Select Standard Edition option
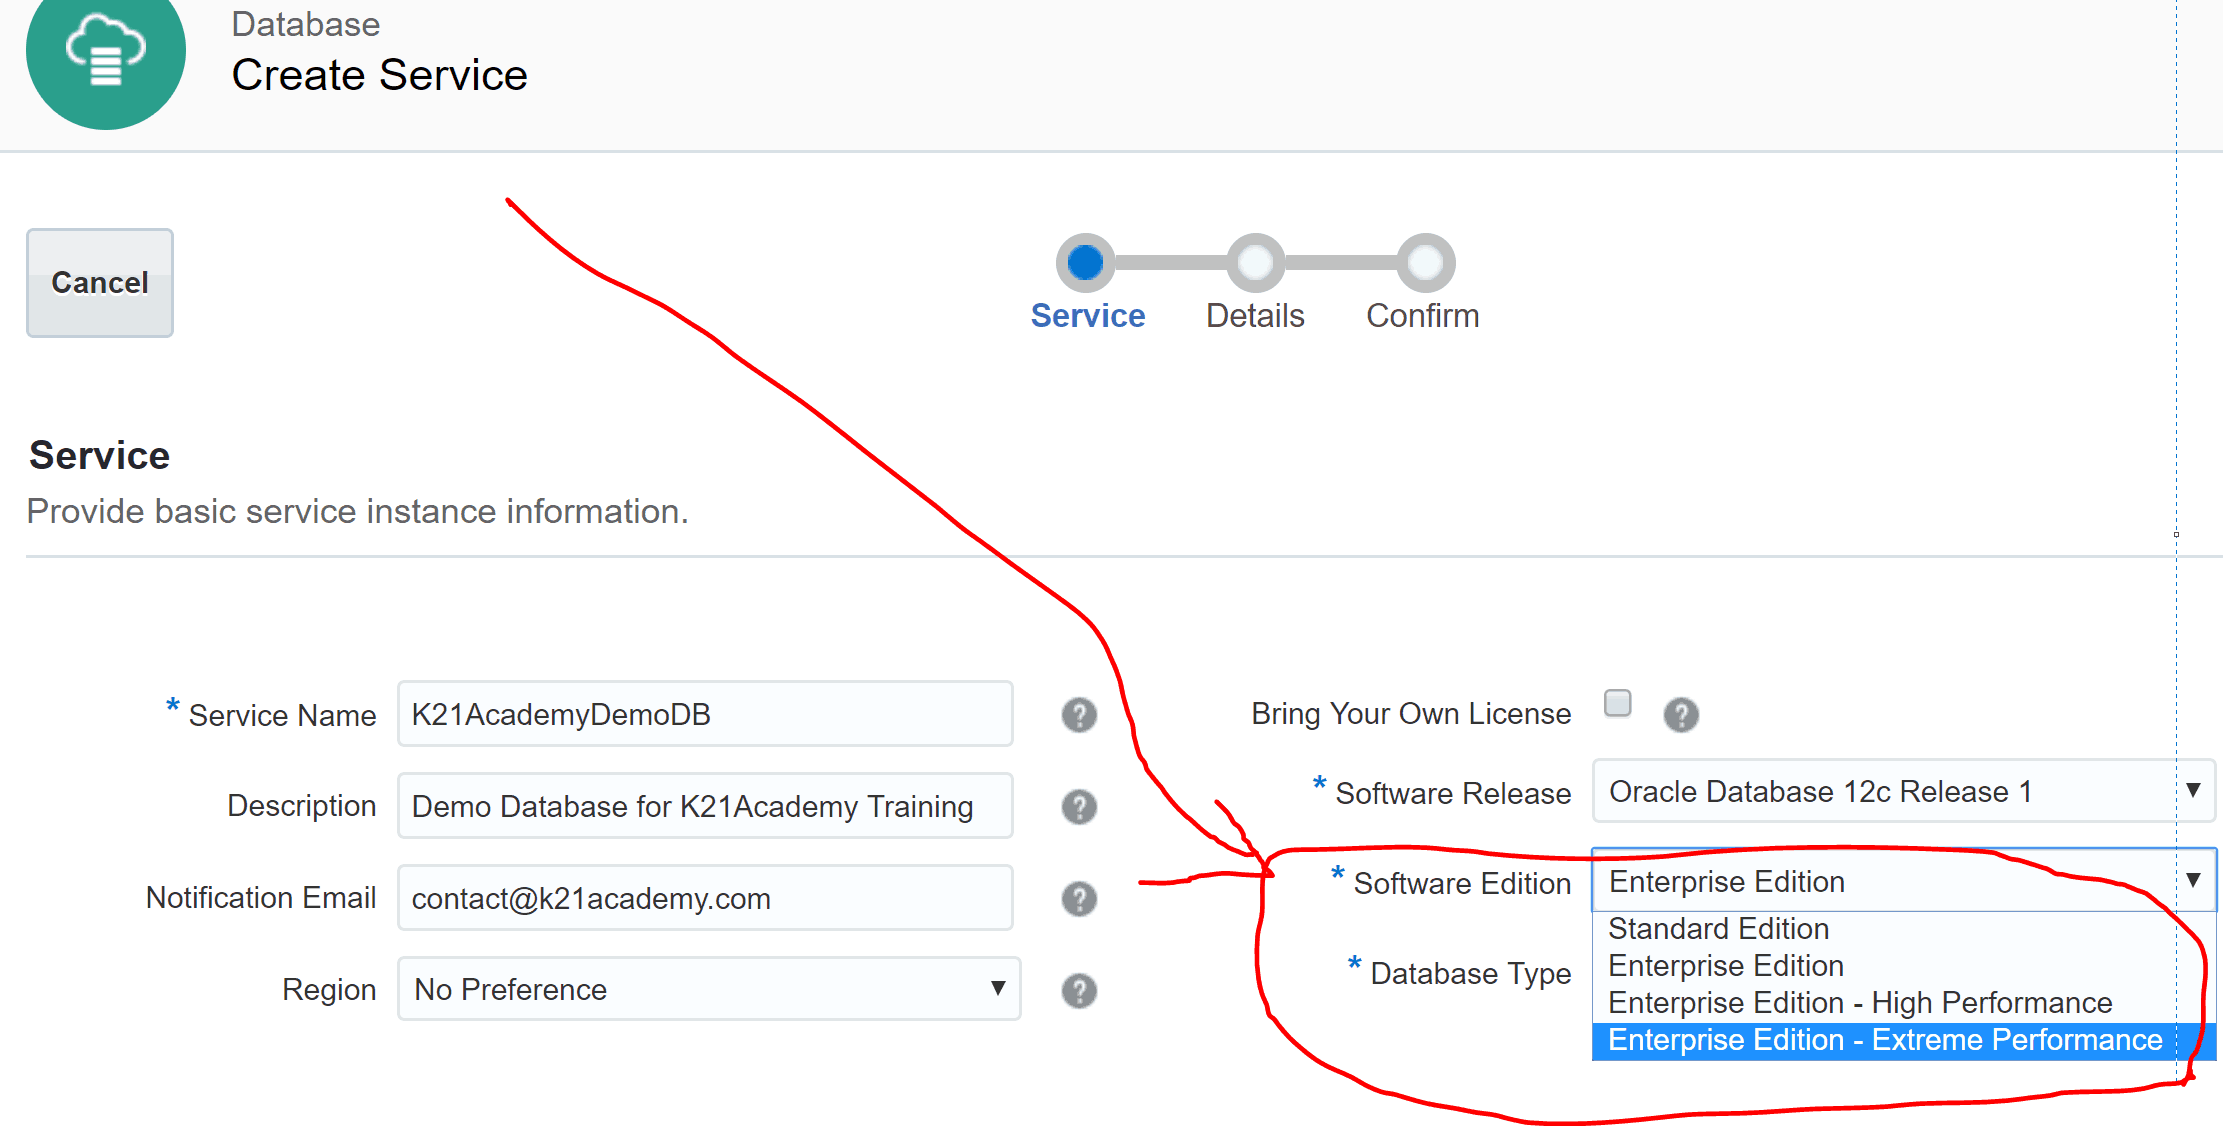The height and width of the screenshot is (1126, 2223). point(1718,929)
